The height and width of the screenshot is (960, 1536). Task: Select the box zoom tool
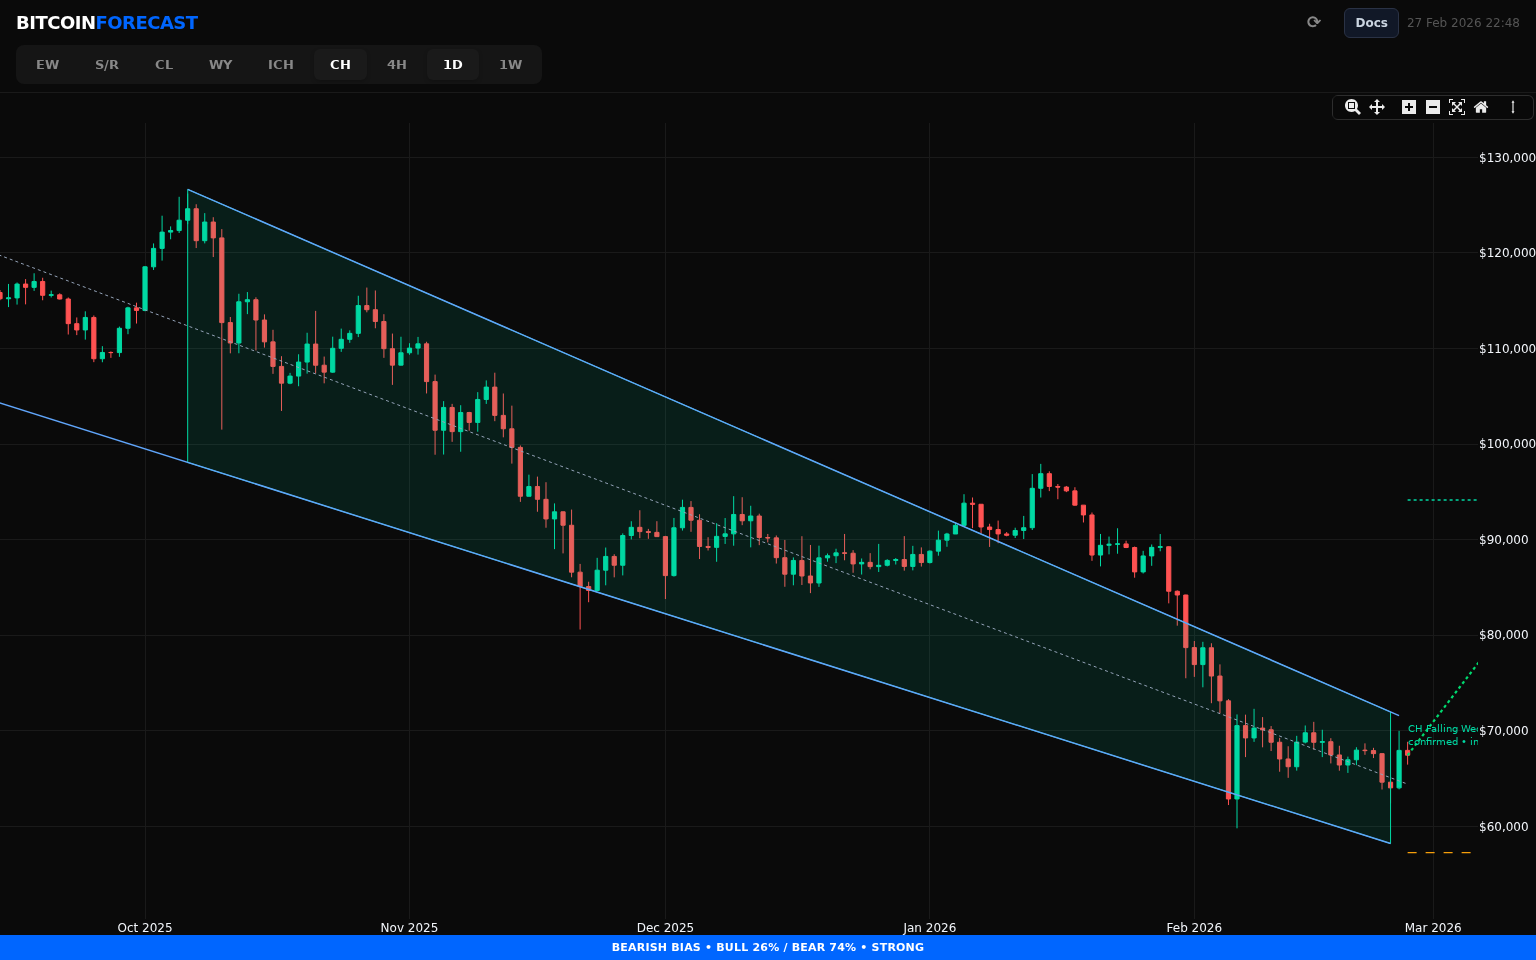(1352, 107)
